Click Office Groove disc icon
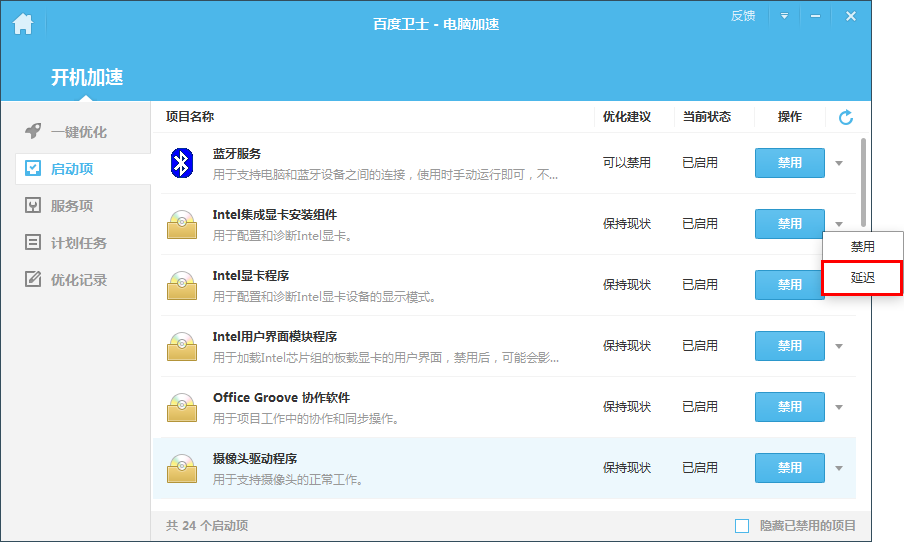 pyautogui.click(x=182, y=408)
